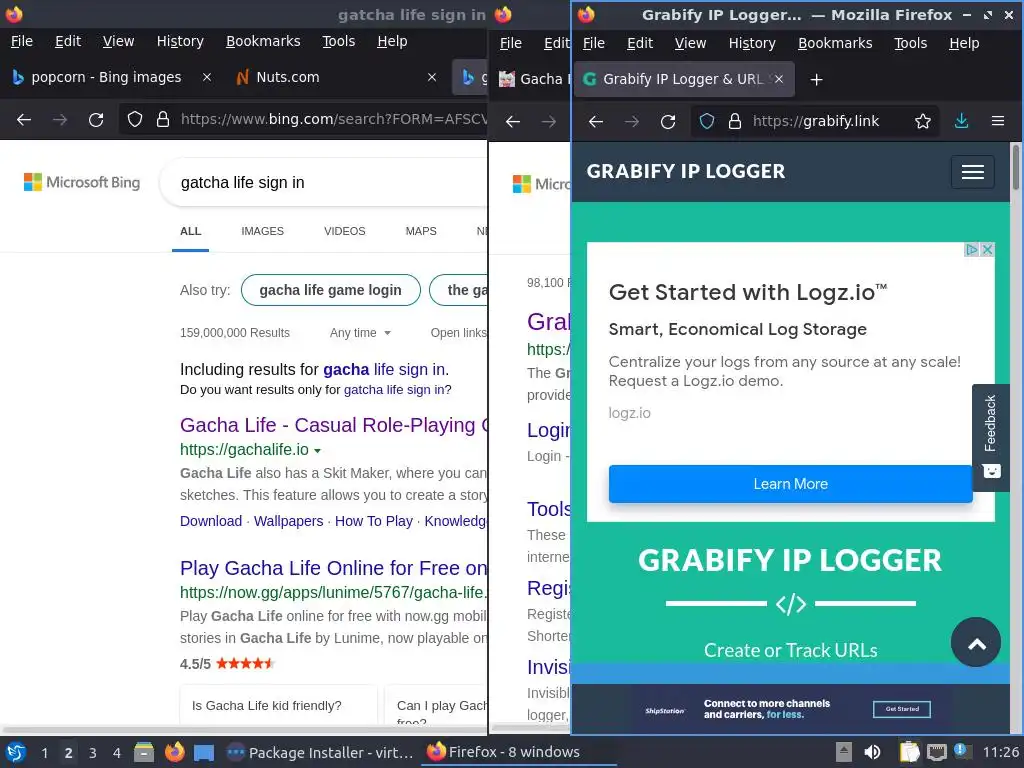Expand the Any time filter dropdown

click(x=360, y=332)
